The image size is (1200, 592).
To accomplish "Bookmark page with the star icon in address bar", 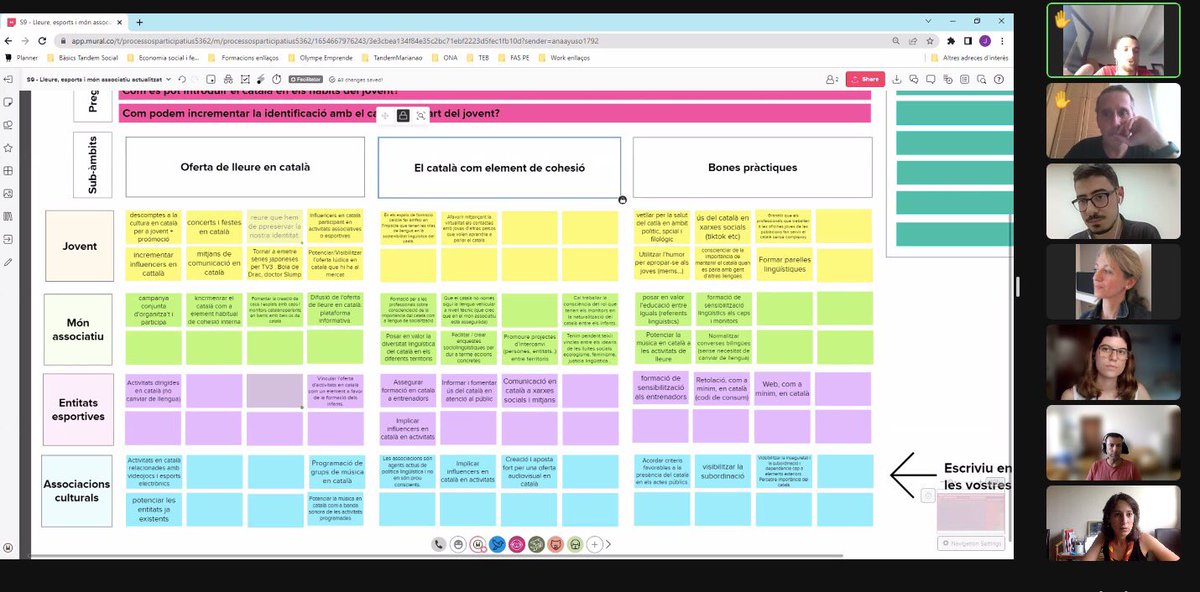I will [931, 41].
